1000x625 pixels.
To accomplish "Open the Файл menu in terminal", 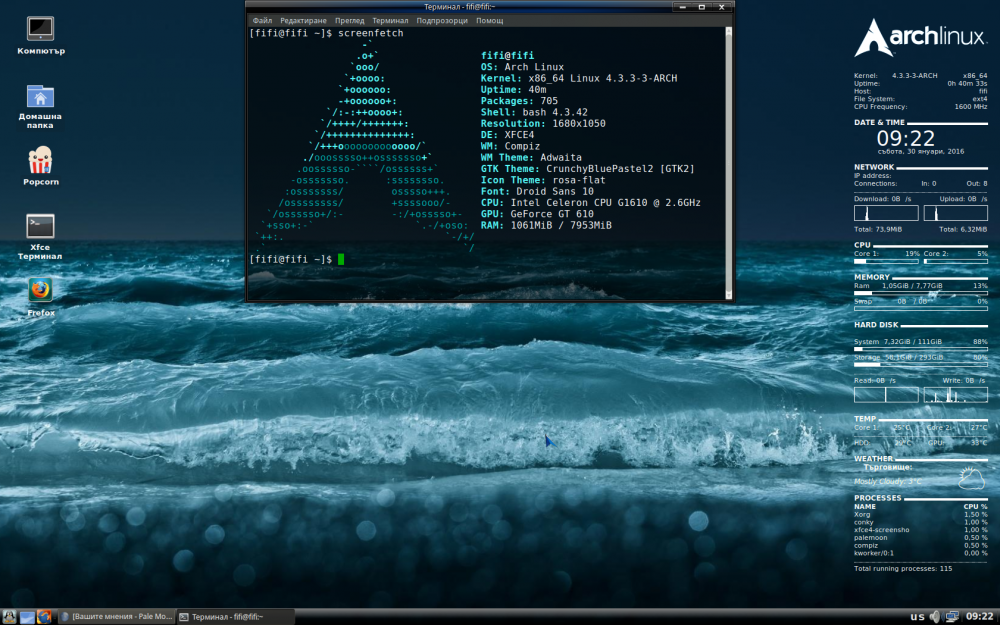I will pyautogui.click(x=261, y=20).
